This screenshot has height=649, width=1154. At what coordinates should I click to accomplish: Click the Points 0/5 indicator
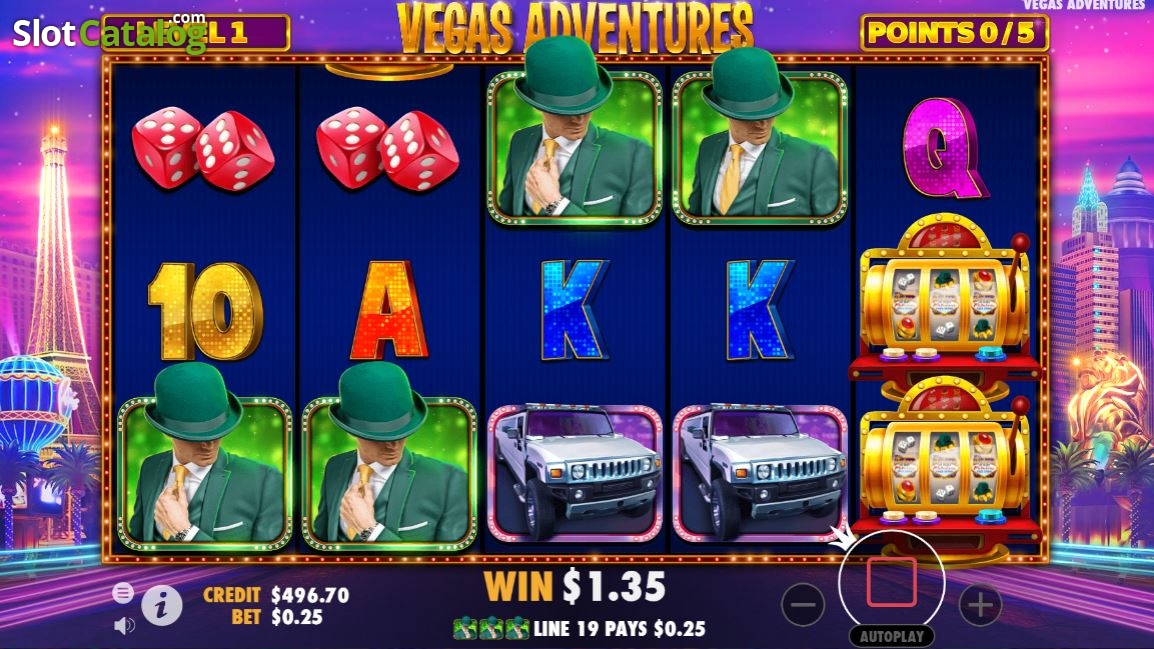pos(954,33)
